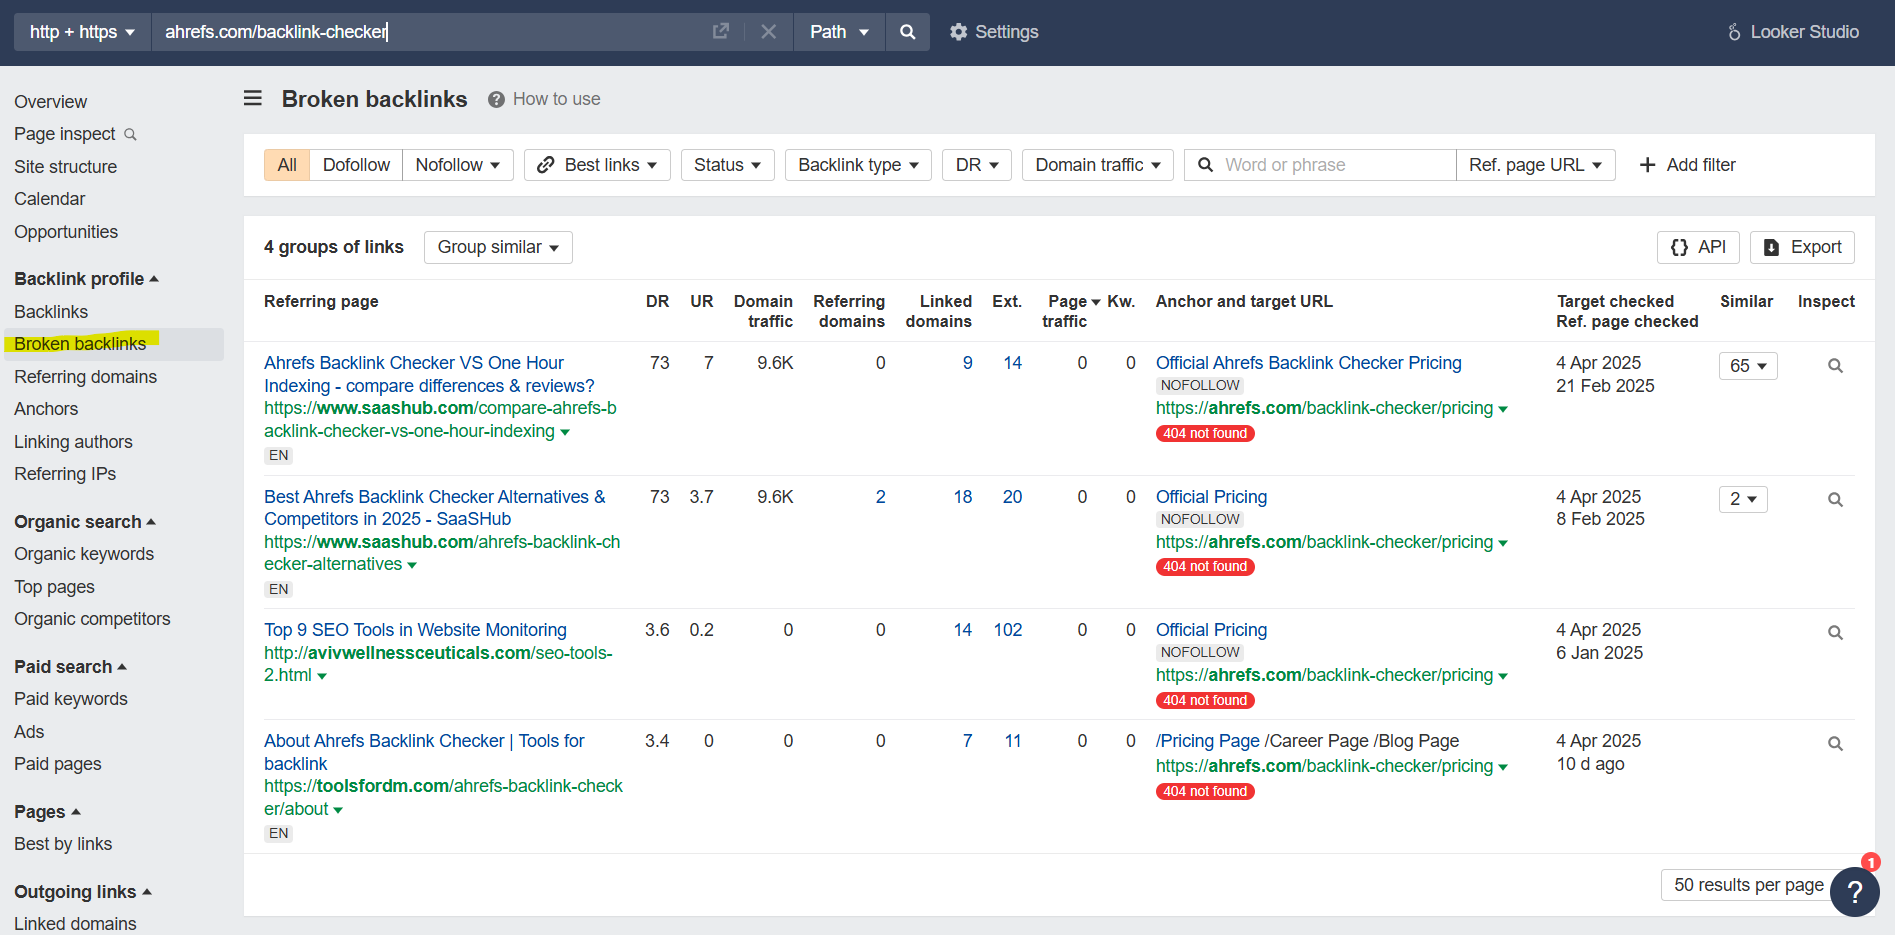1895x935 pixels.
Task: Click referring domains value 2
Action: coord(880,497)
